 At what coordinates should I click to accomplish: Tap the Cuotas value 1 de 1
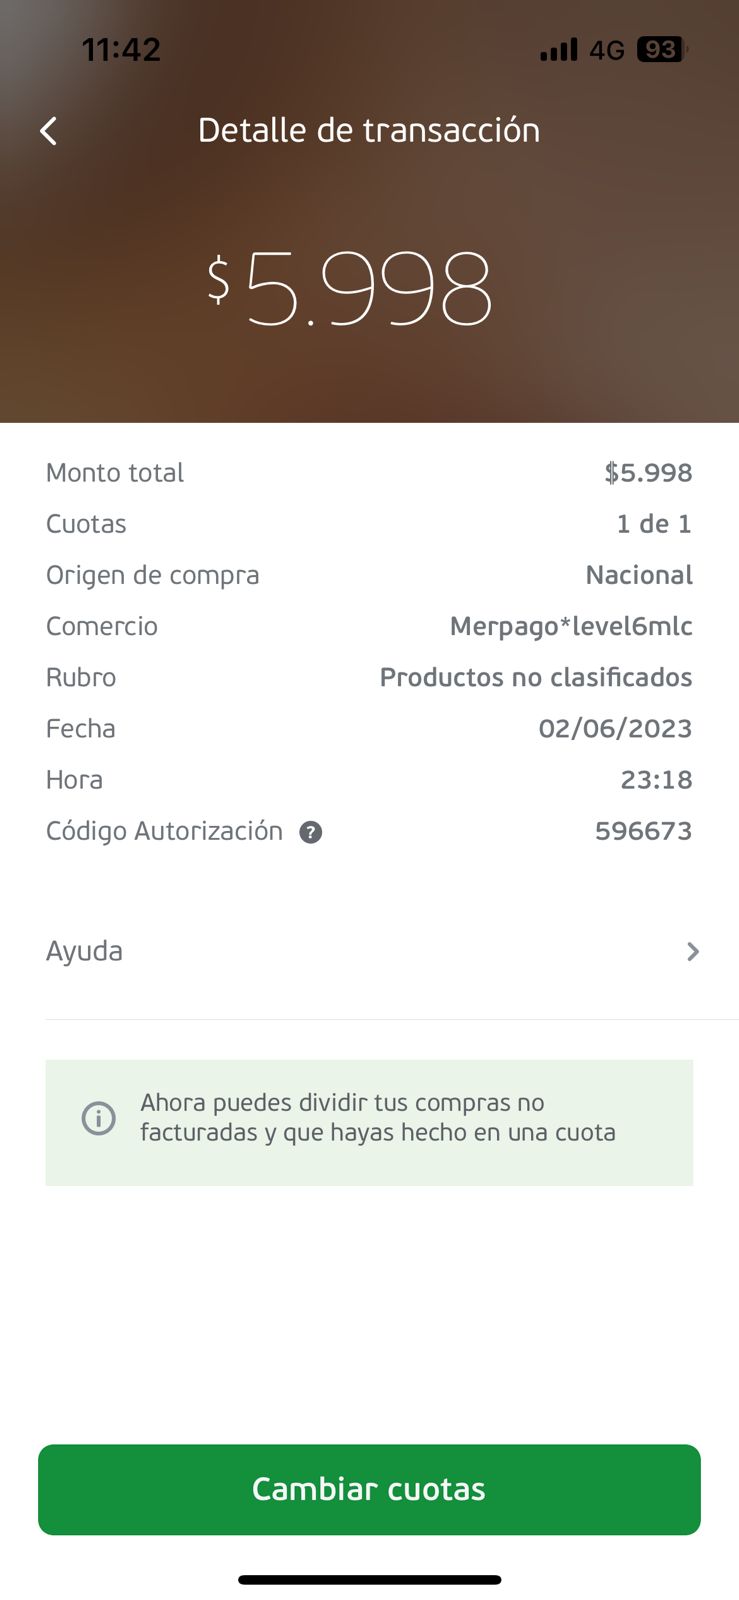654,524
